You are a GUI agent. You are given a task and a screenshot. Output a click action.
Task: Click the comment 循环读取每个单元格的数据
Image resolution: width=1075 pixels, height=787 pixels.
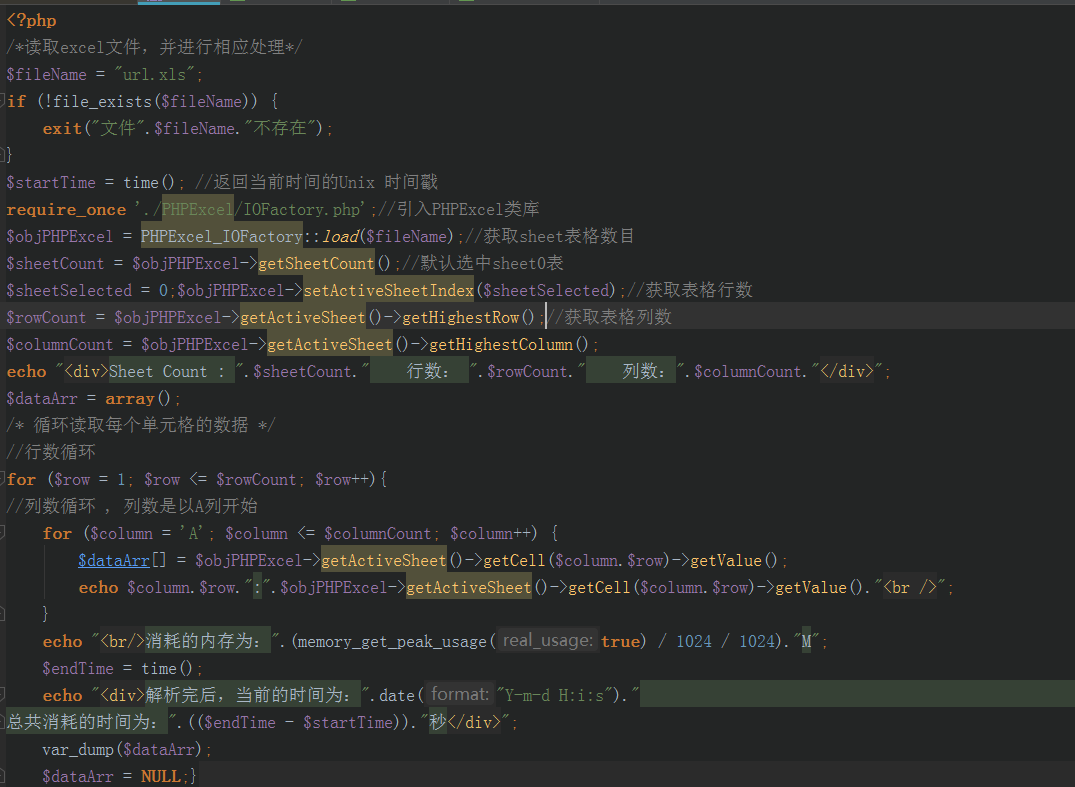(141, 426)
